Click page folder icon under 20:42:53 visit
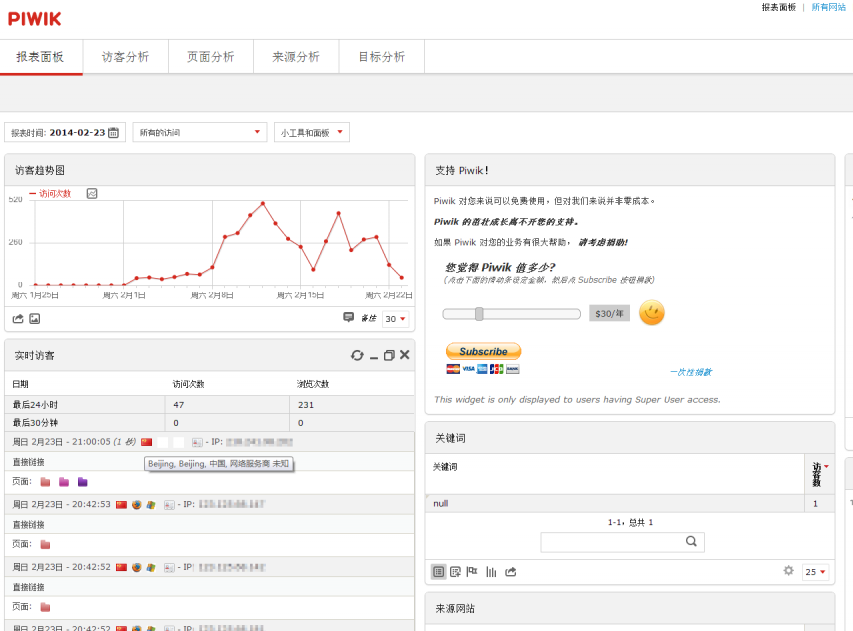The image size is (853, 631). coord(46,545)
